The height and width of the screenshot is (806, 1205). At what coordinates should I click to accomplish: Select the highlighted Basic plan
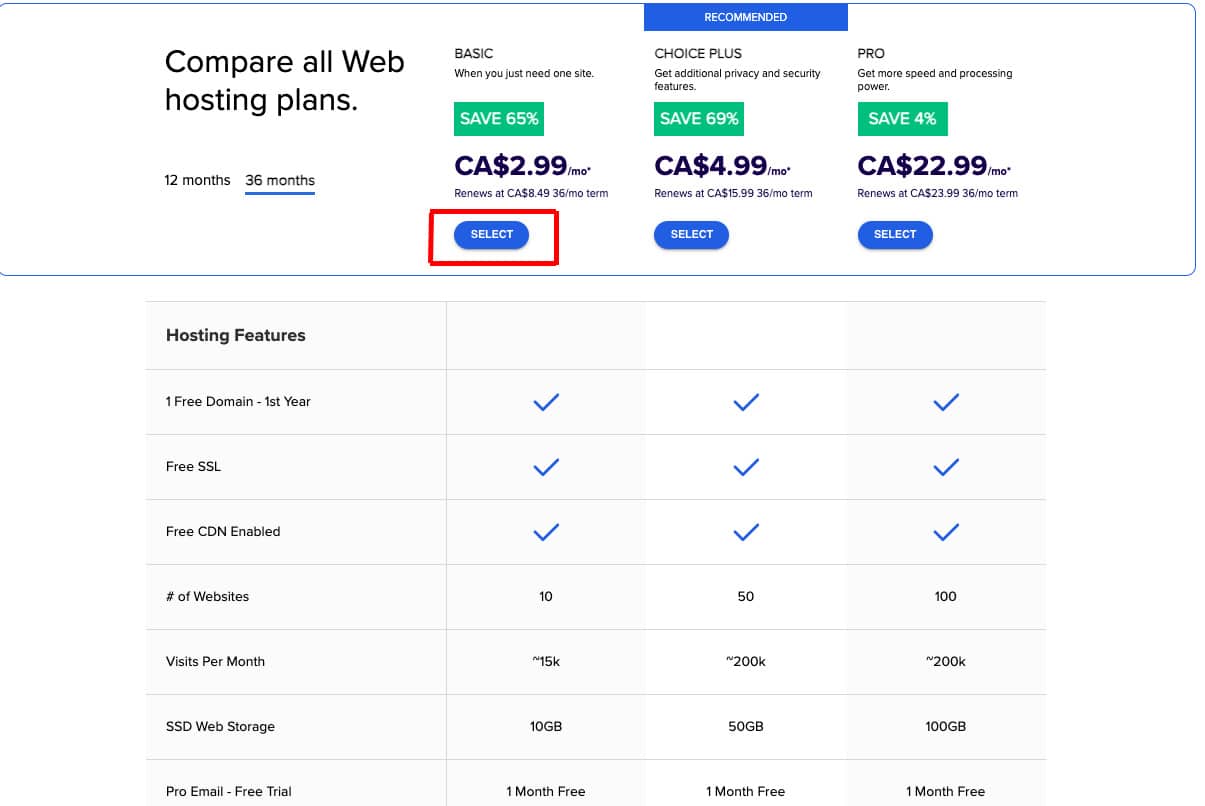point(491,234)
